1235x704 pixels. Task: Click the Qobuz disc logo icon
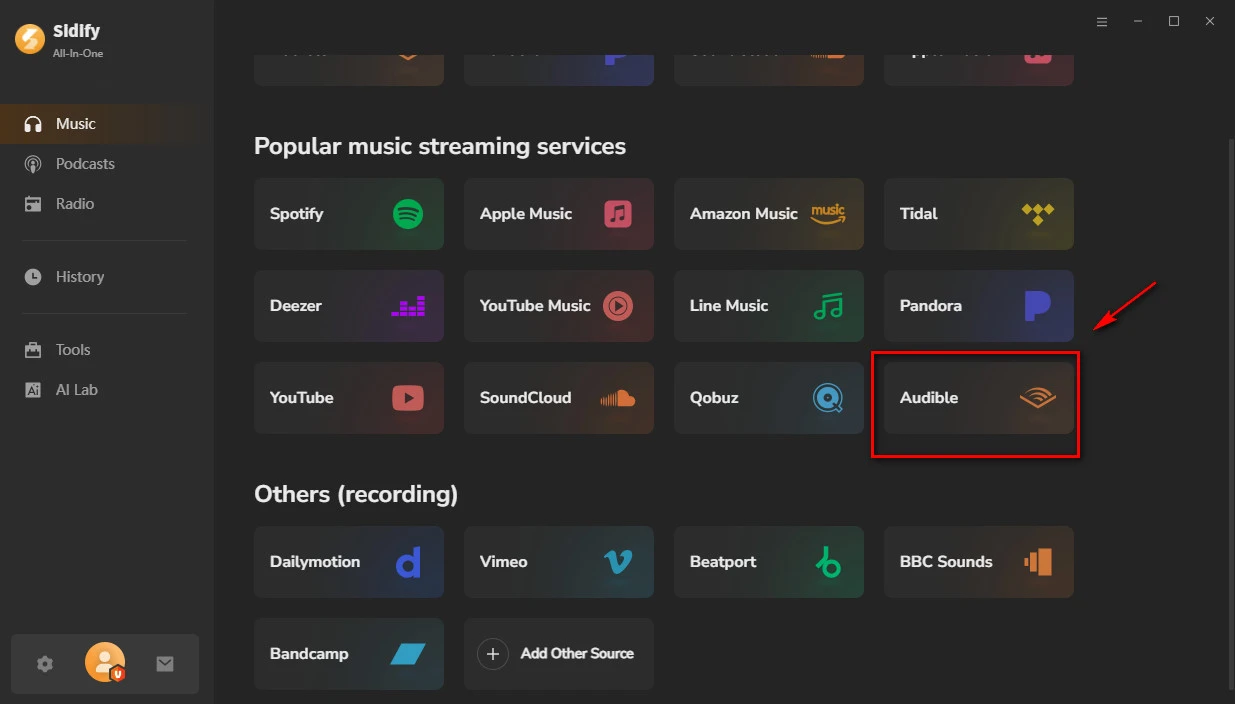pyautogui.click(x=828, y=398)
